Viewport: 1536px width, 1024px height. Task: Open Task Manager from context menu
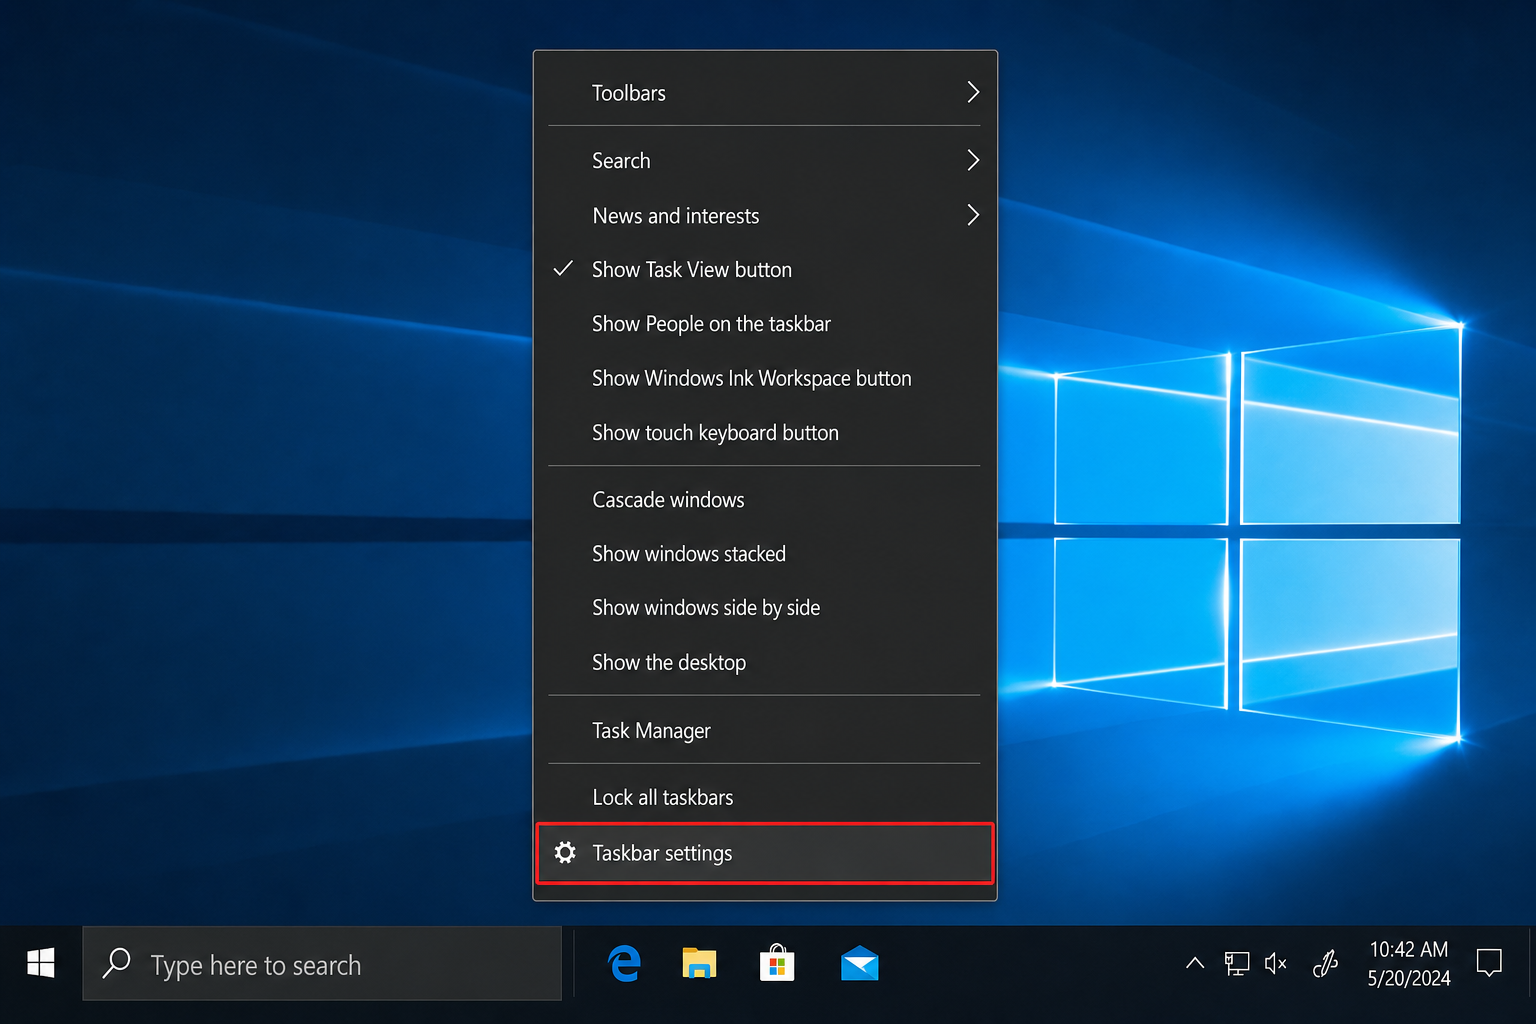coord(765,730)
